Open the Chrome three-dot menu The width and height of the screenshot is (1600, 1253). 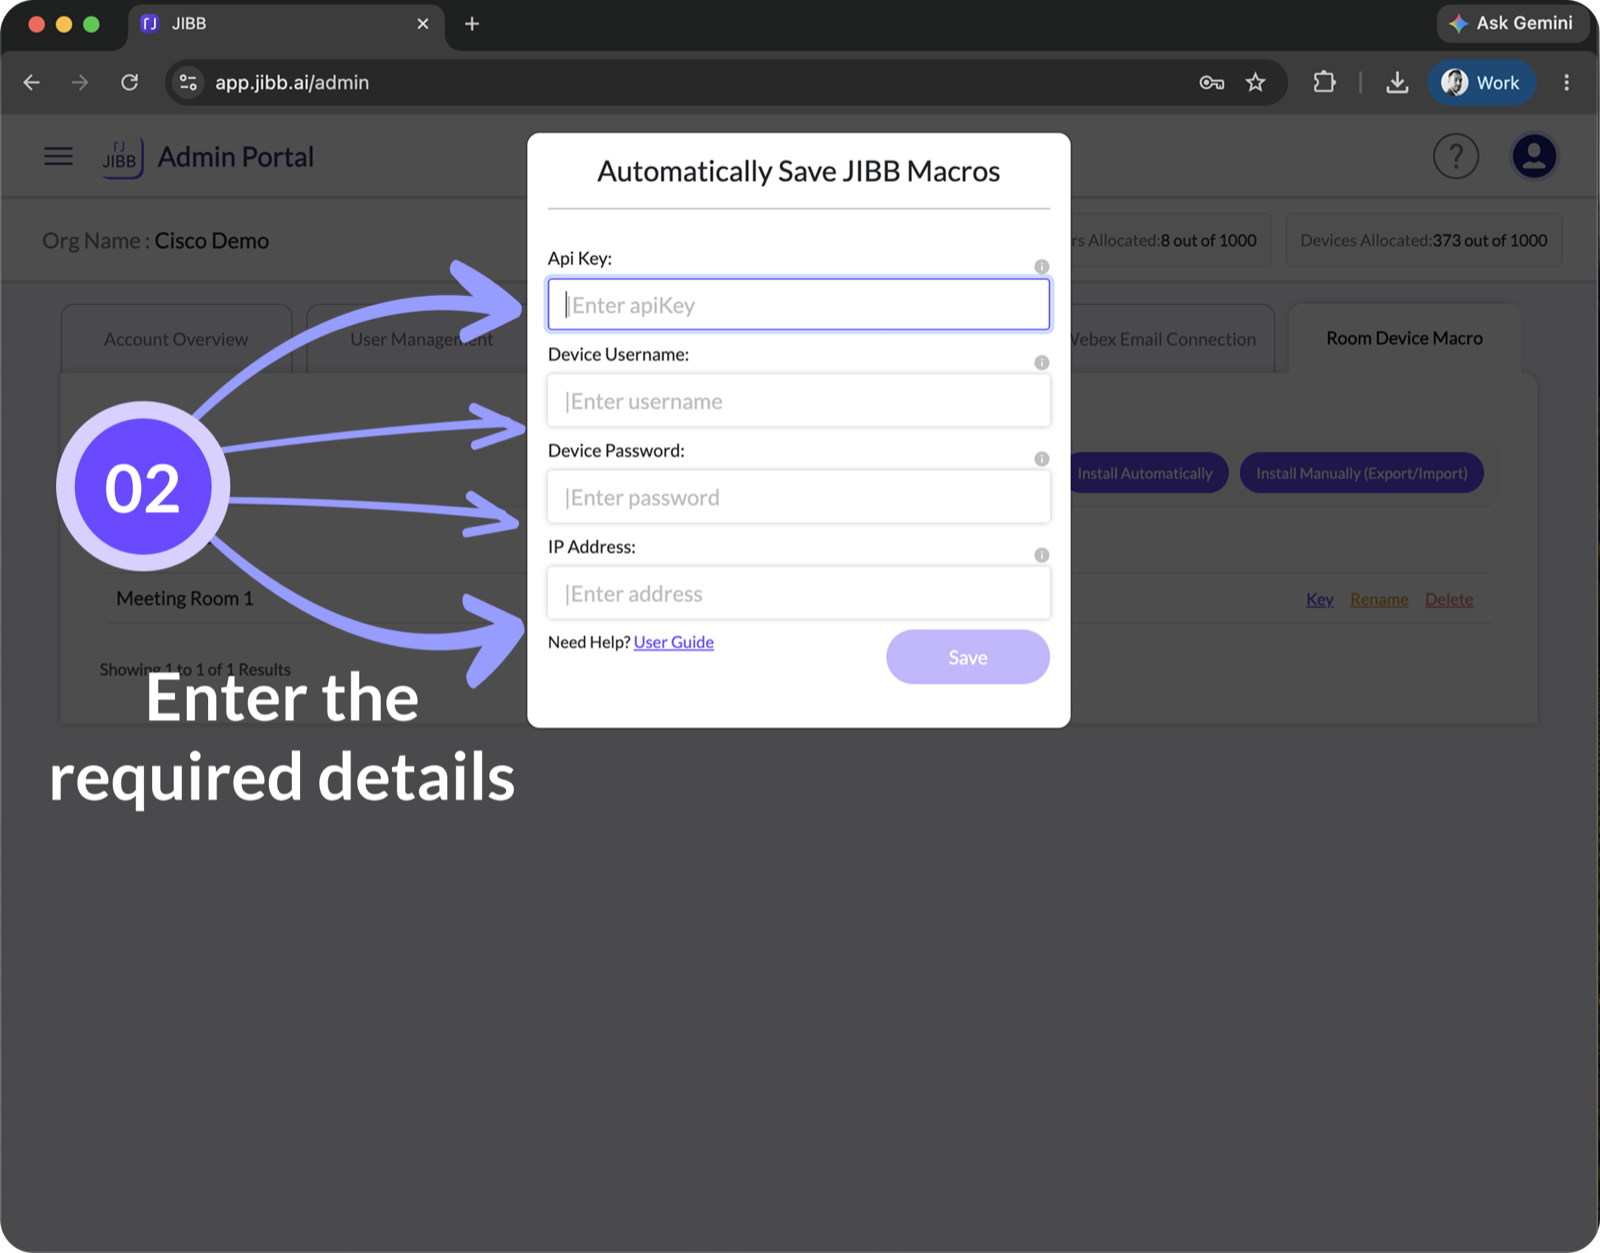pyautogui.click(x=1566, y=83)
